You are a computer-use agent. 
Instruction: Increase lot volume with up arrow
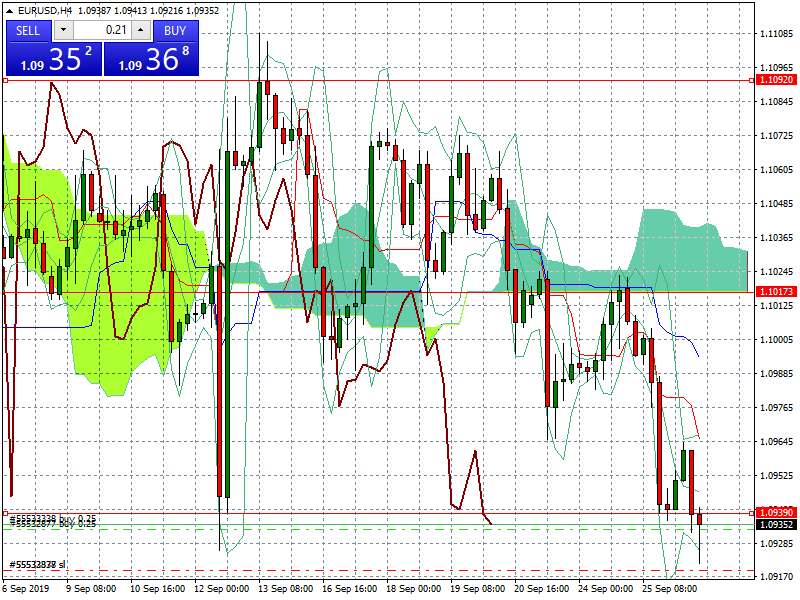[x=141, y=30]
